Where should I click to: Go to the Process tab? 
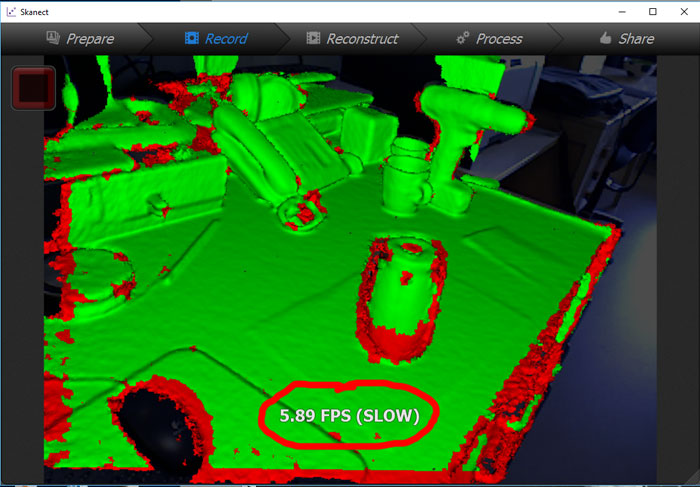489,39
